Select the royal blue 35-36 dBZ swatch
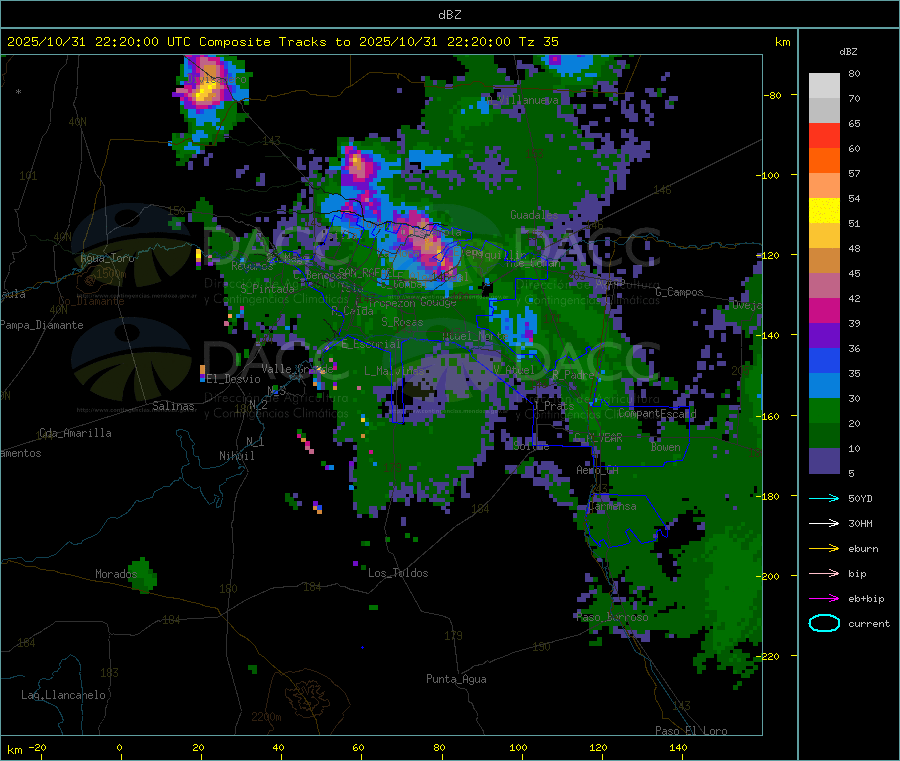900x761 pixels. tap(824, 361)
